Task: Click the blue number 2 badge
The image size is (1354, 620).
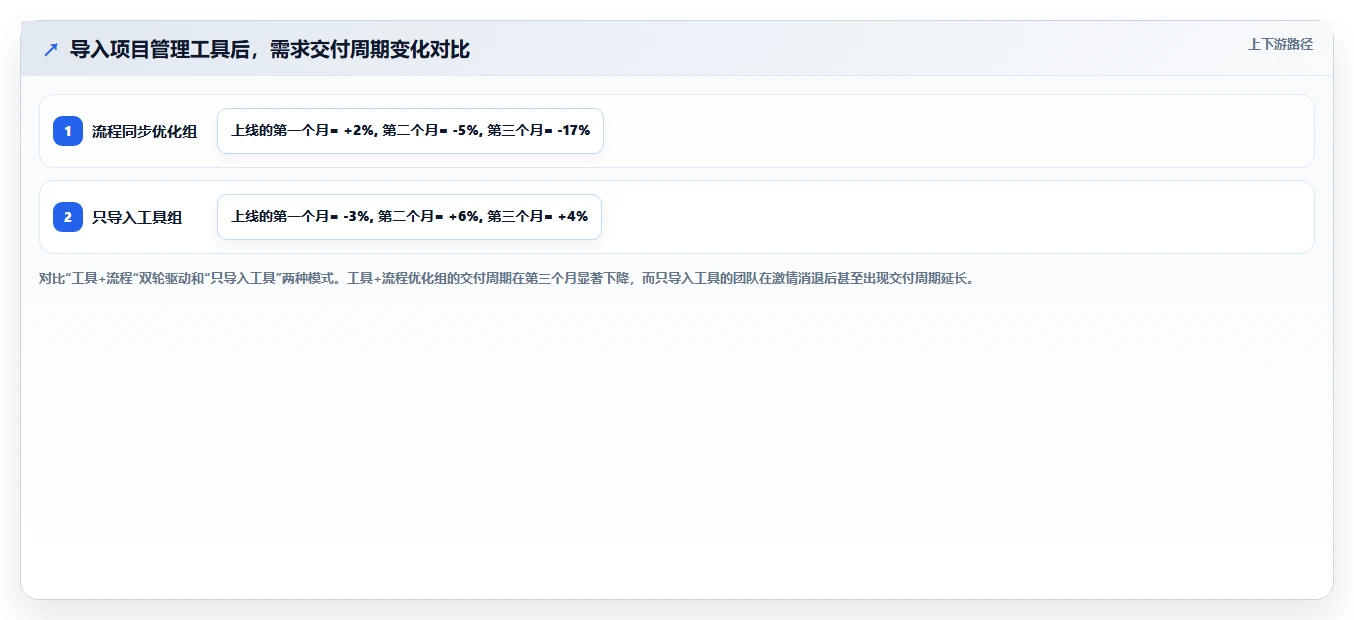Action: [68, 217]
